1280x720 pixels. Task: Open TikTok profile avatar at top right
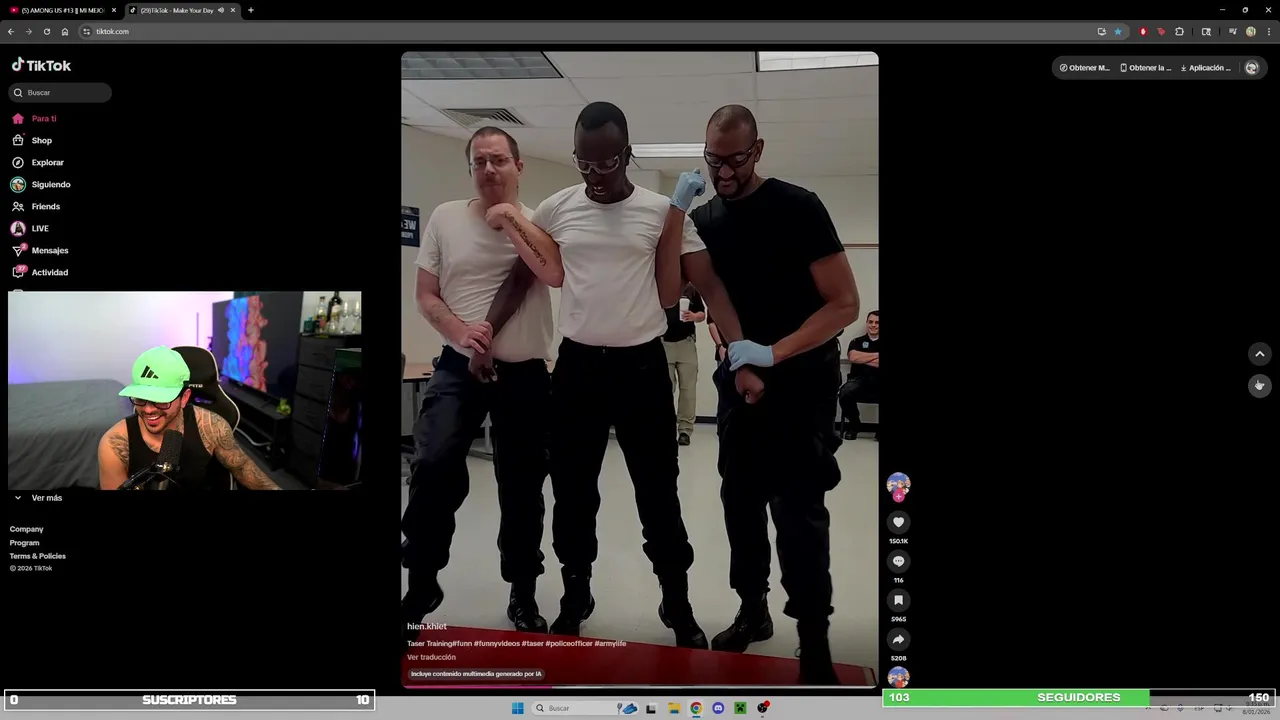point(1251,68)
